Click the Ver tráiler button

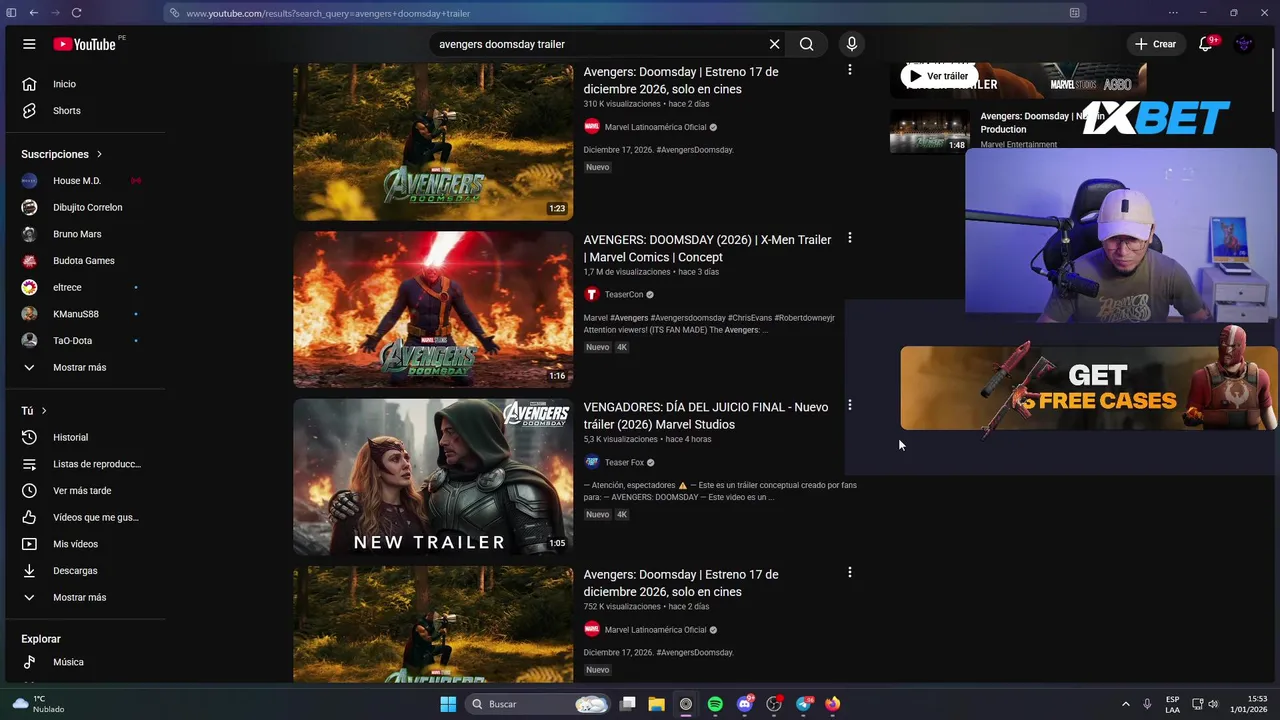tap(938, 76)
